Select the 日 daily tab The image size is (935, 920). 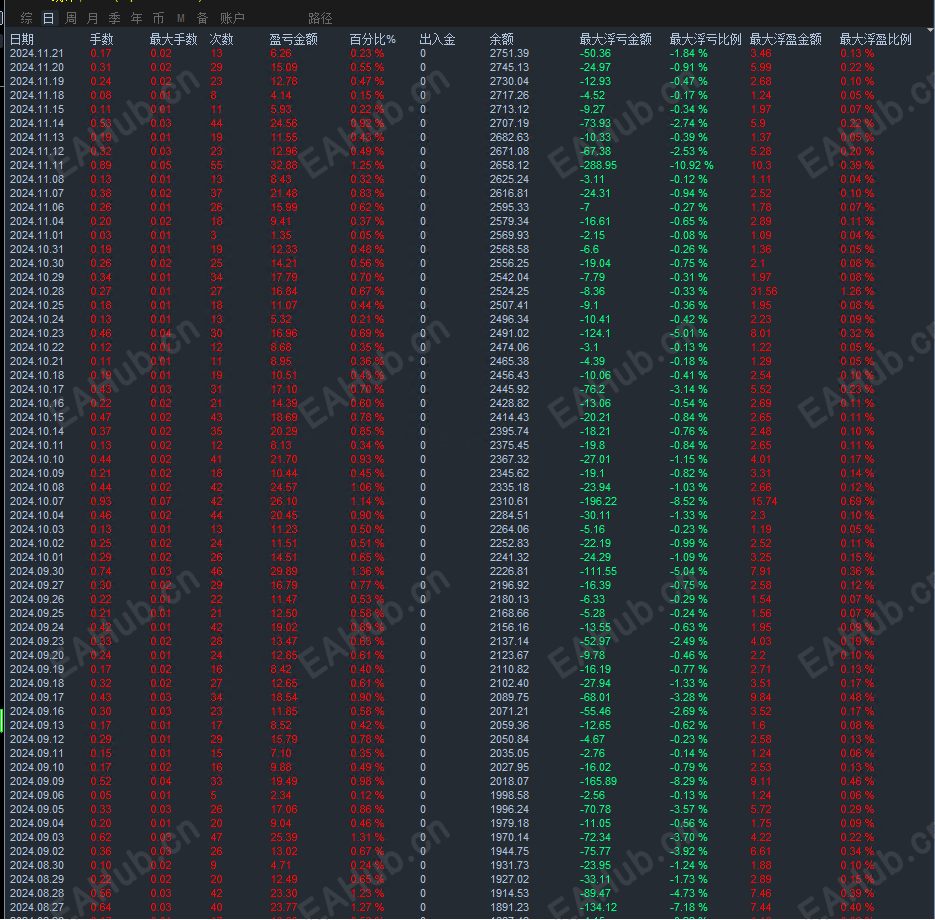(48, 18)
